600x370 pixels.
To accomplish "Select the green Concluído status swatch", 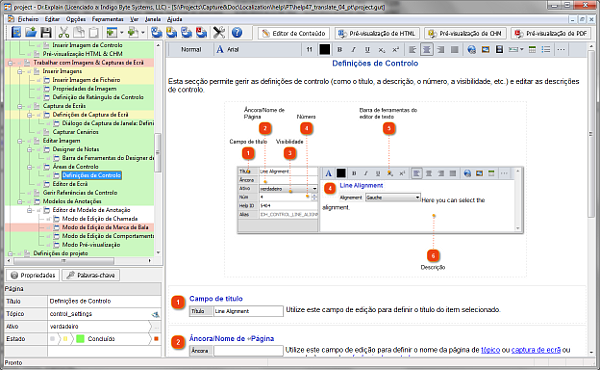I will [x=80, y=339].
